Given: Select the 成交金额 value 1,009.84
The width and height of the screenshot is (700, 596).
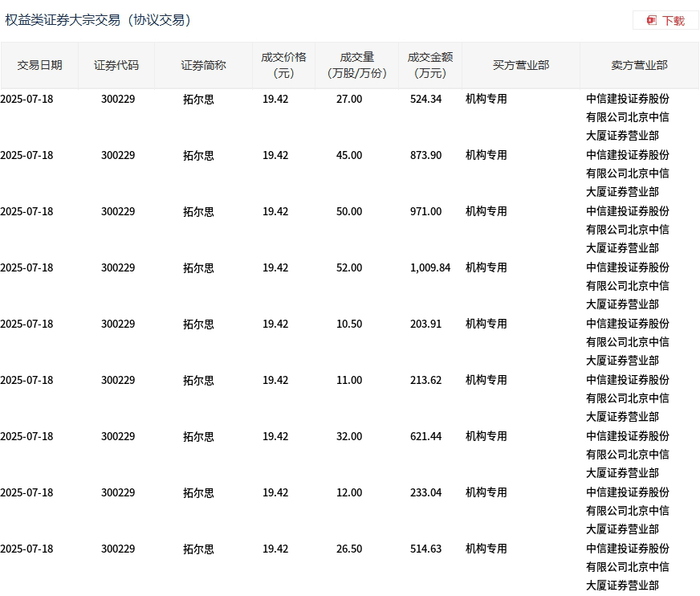Looking at the screenshot, I should tap(430, 268).
